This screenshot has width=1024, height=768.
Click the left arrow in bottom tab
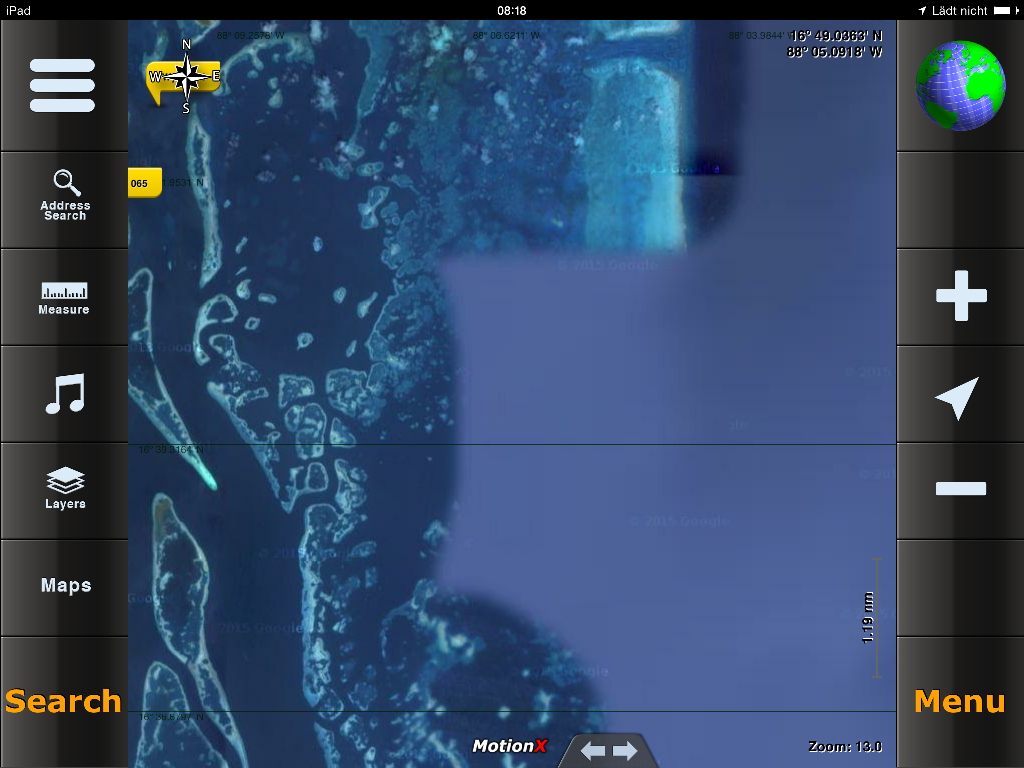(592, 751)
